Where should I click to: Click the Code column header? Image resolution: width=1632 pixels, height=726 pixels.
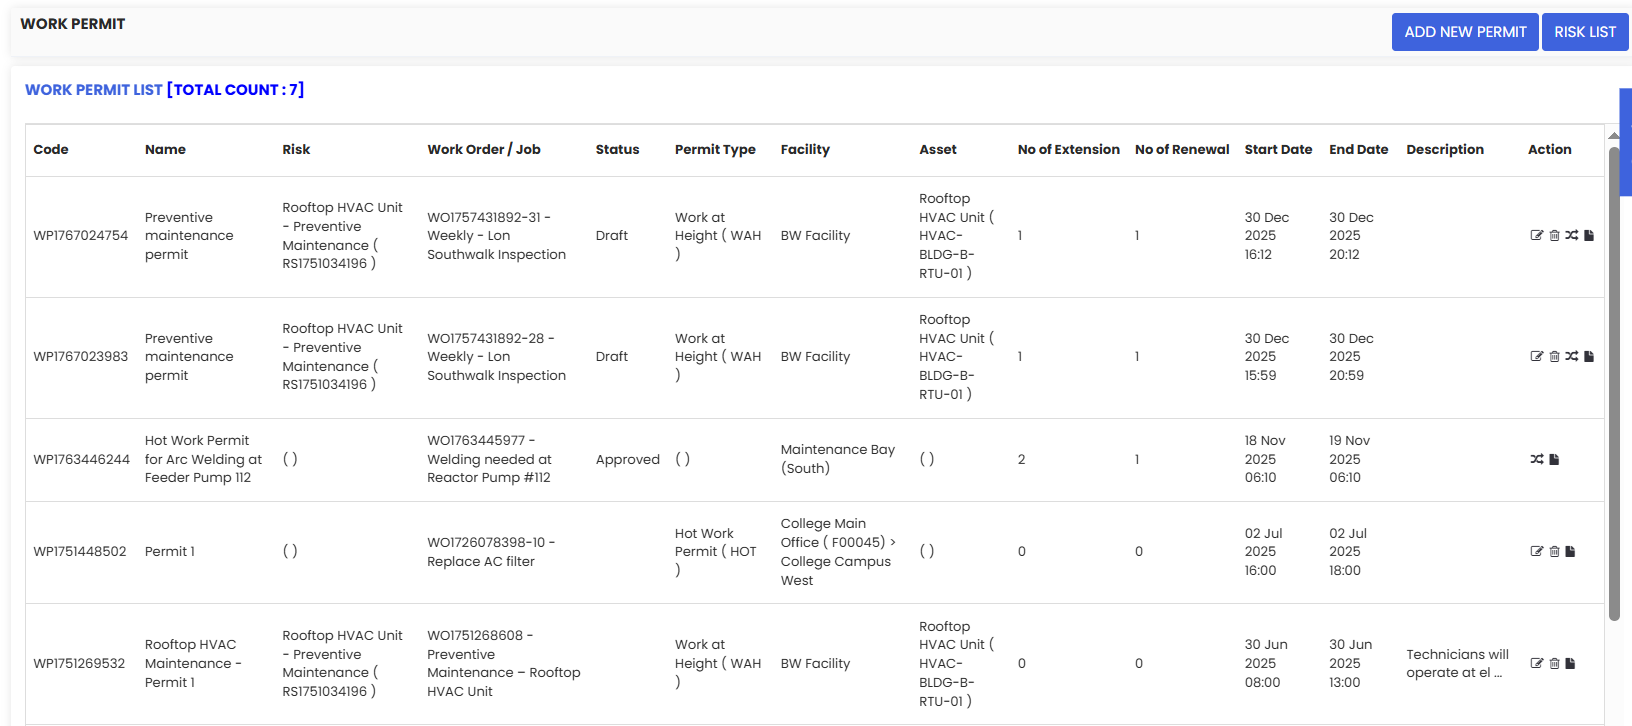point(51,150)
